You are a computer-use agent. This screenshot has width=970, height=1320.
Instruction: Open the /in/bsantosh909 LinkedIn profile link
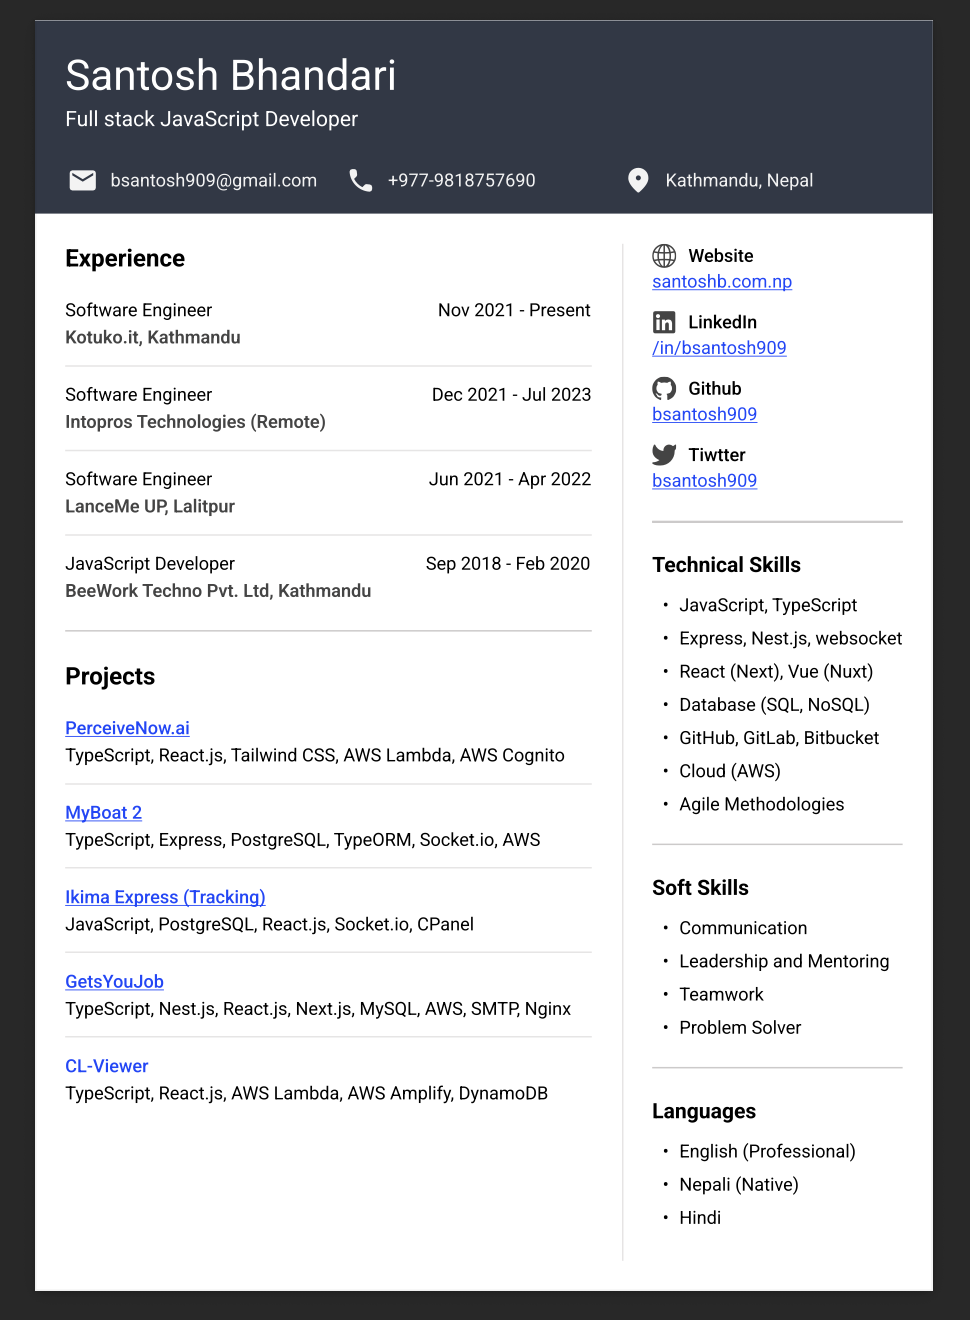pyautogui.click(x=719, y=347)
